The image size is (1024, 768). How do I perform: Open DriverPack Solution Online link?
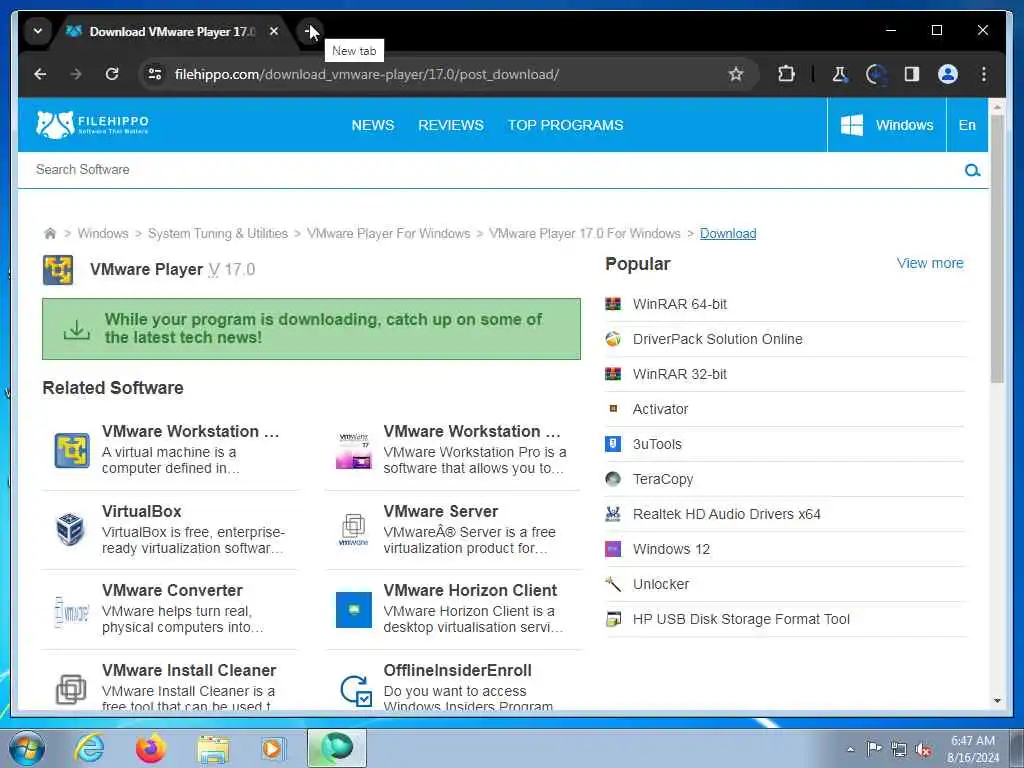[x=717, y=339]
